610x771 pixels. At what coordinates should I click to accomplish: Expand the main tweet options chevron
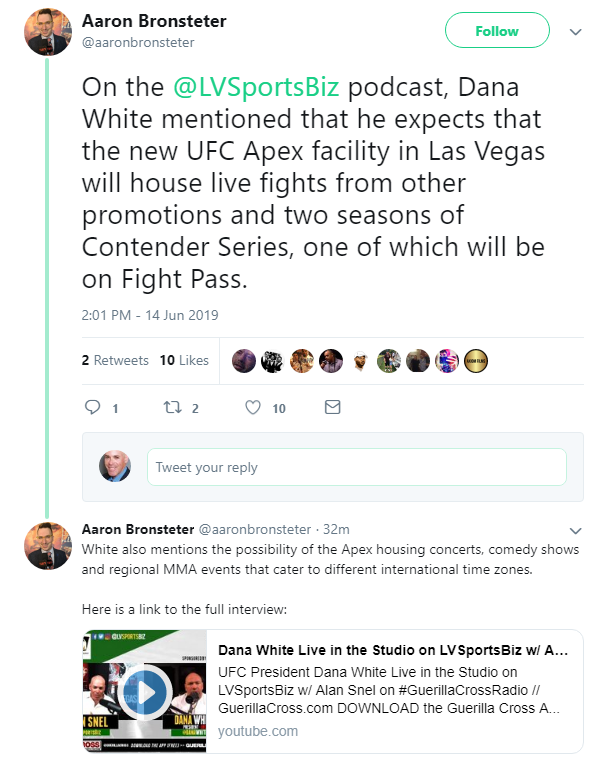(x=576, y=32)
